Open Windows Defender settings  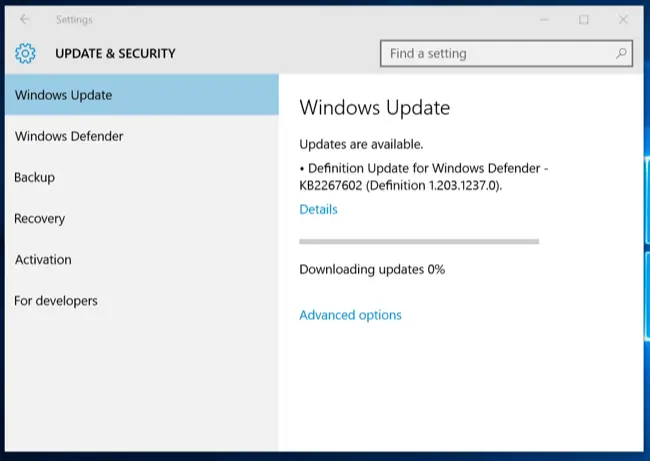tap(142, 136)
